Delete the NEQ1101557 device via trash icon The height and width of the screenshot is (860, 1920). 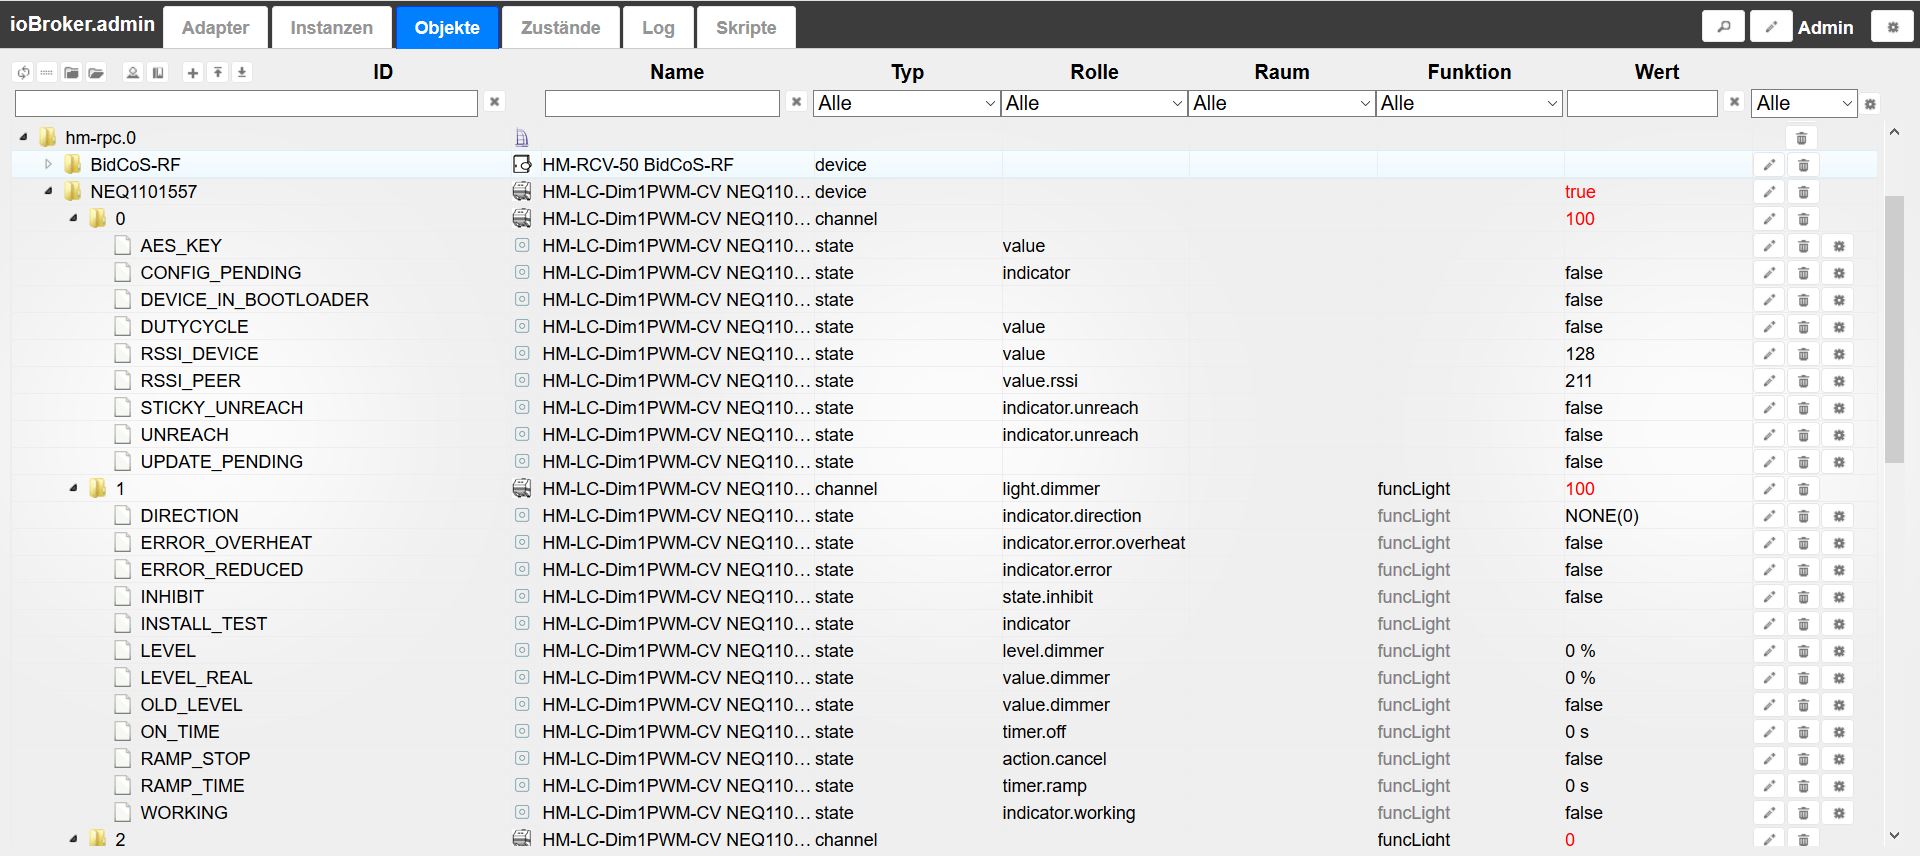click(1803, 192)
